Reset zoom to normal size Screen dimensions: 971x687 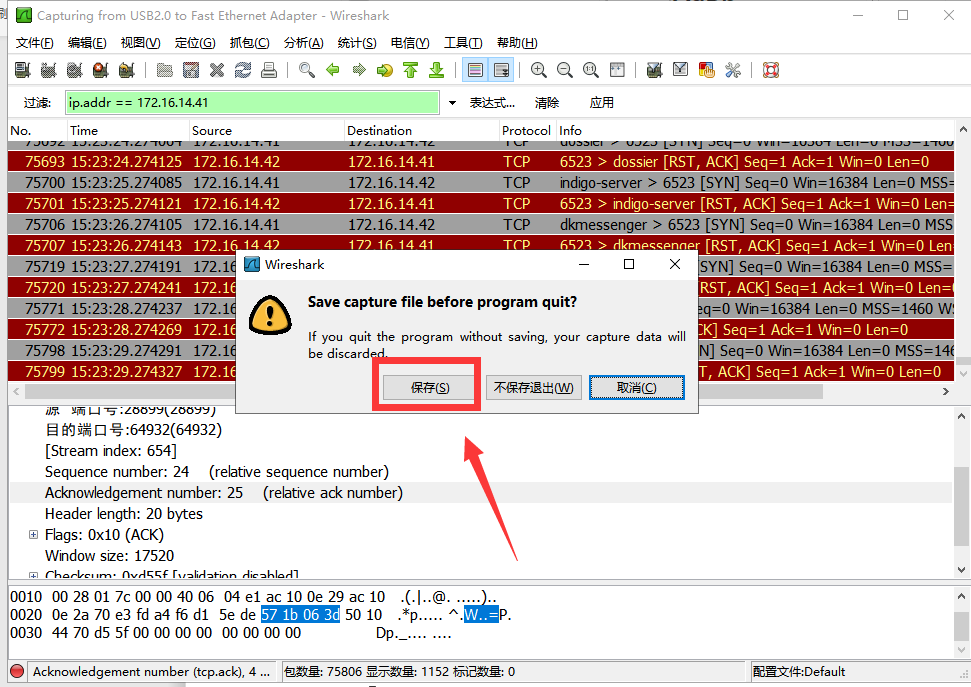coord(591,70)
